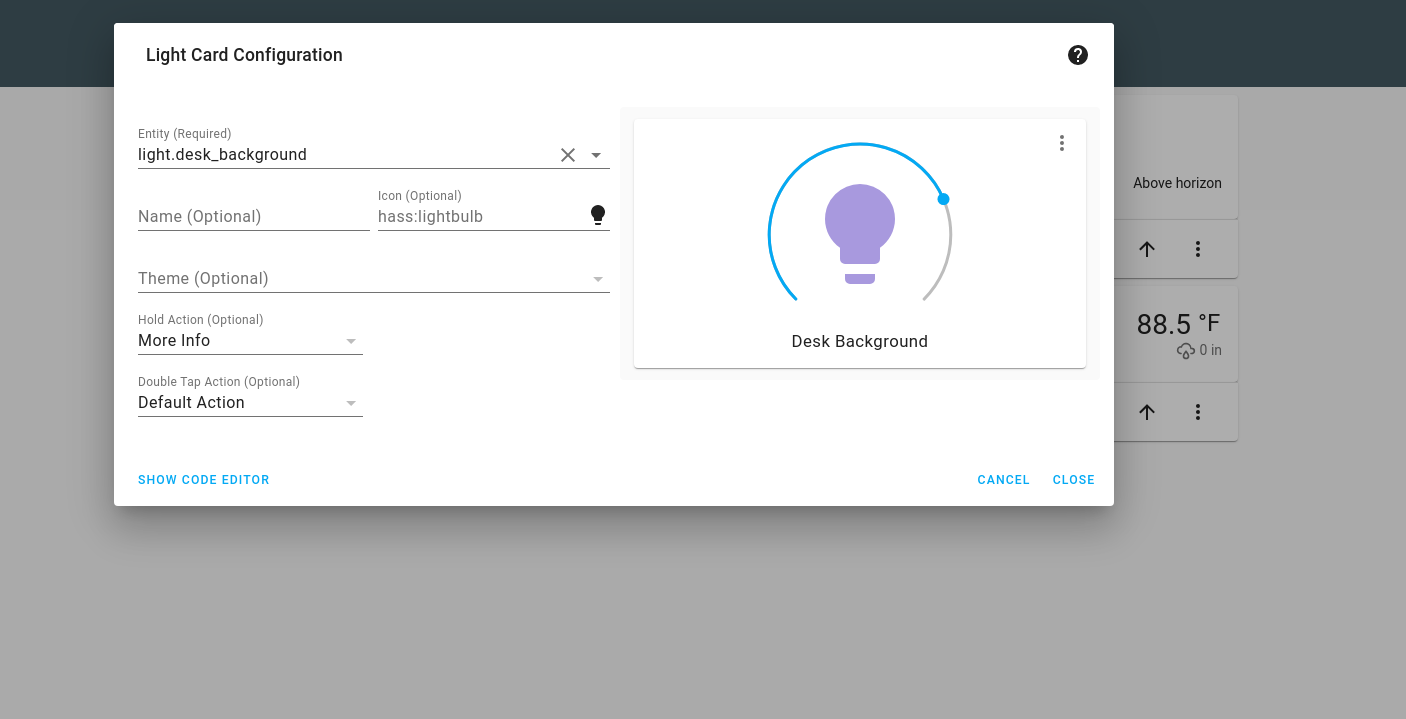This screenshot has height=719, width=1406.
Task: Expand the entity dropdown for light.desk_background
Action: 596,155
